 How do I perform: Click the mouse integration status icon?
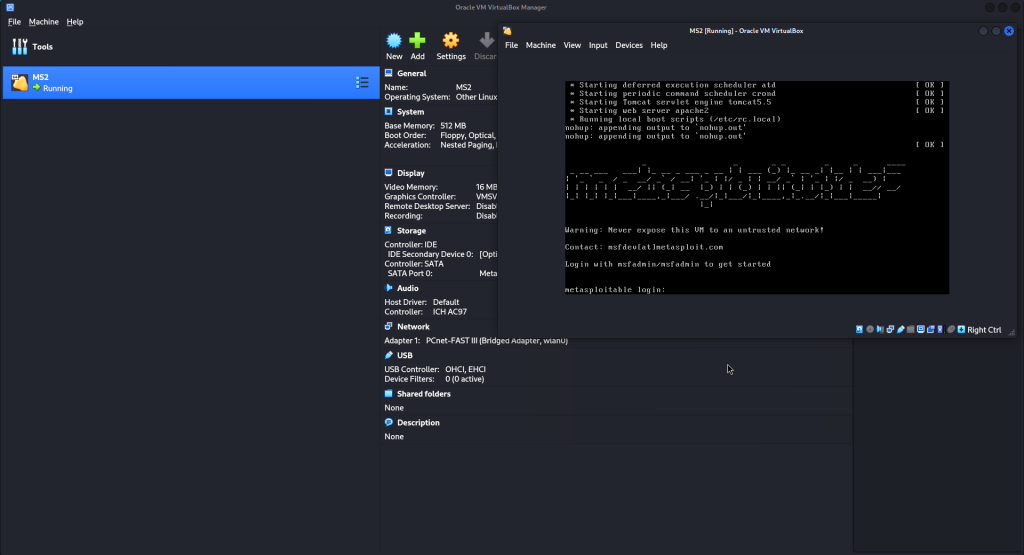[x=951, y=329]
